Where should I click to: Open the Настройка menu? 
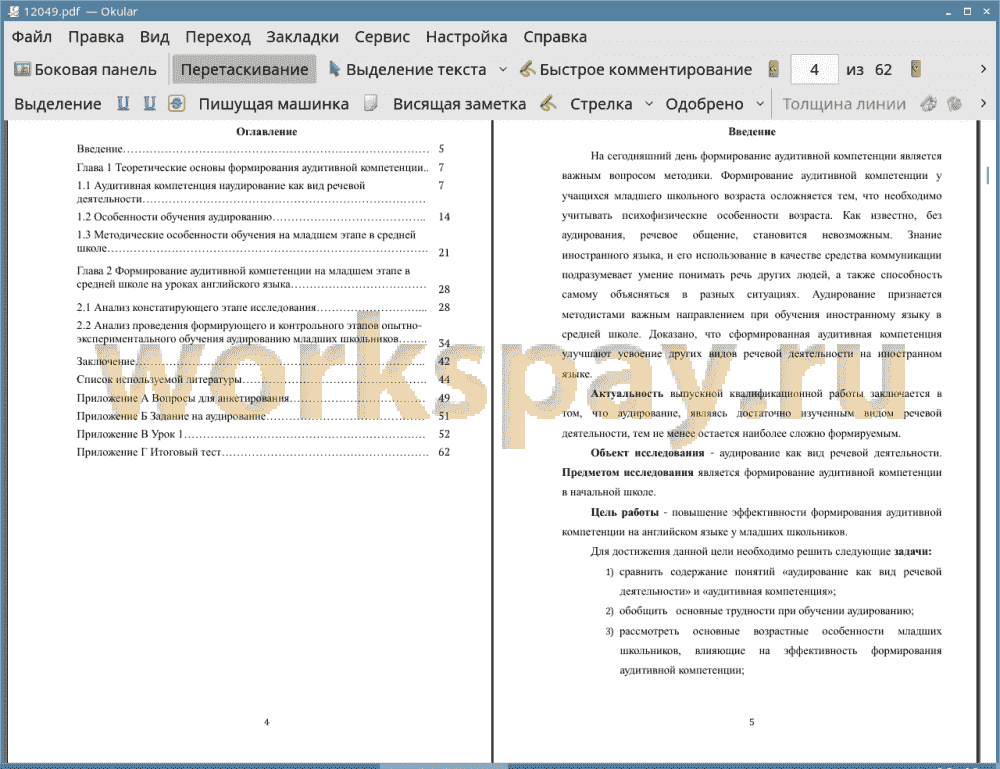tap(466, 37)
